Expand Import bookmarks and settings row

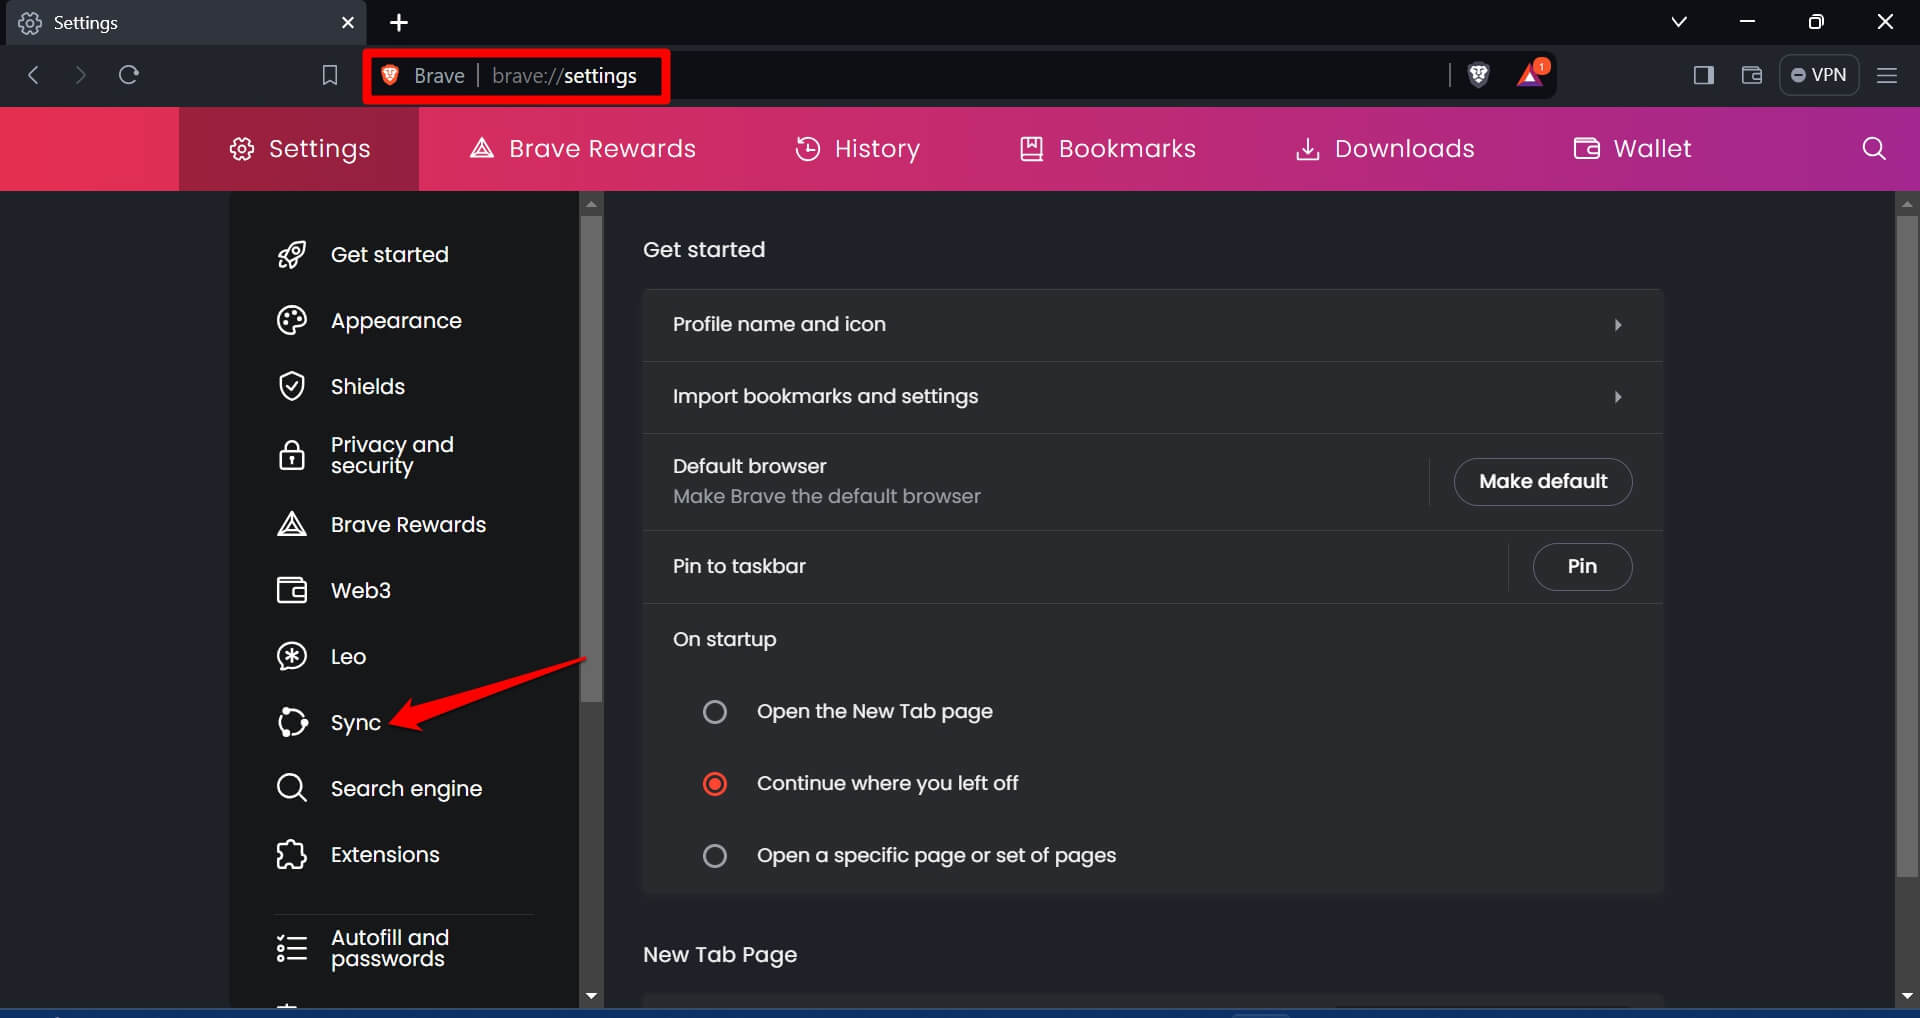pyautogui.click(x=1152, y=397)
